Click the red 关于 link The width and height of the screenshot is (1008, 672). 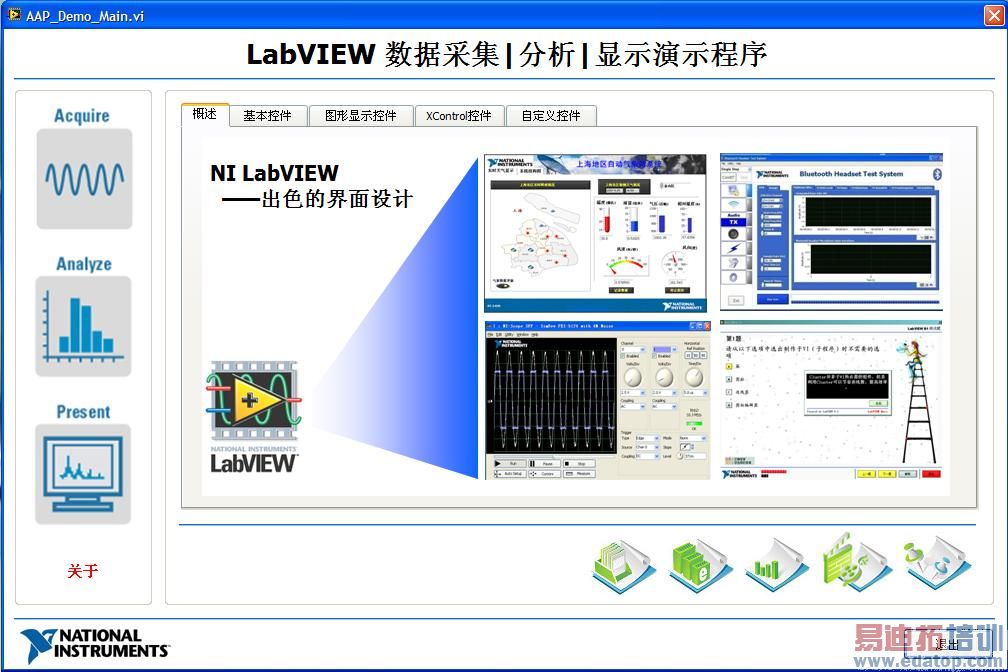(x=83, y=571)
